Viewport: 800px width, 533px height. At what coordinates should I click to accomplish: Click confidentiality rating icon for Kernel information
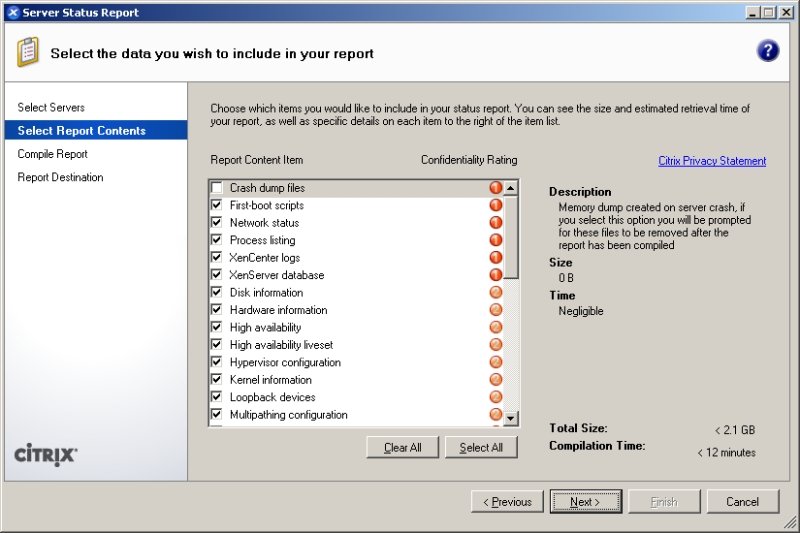[495, 379]
